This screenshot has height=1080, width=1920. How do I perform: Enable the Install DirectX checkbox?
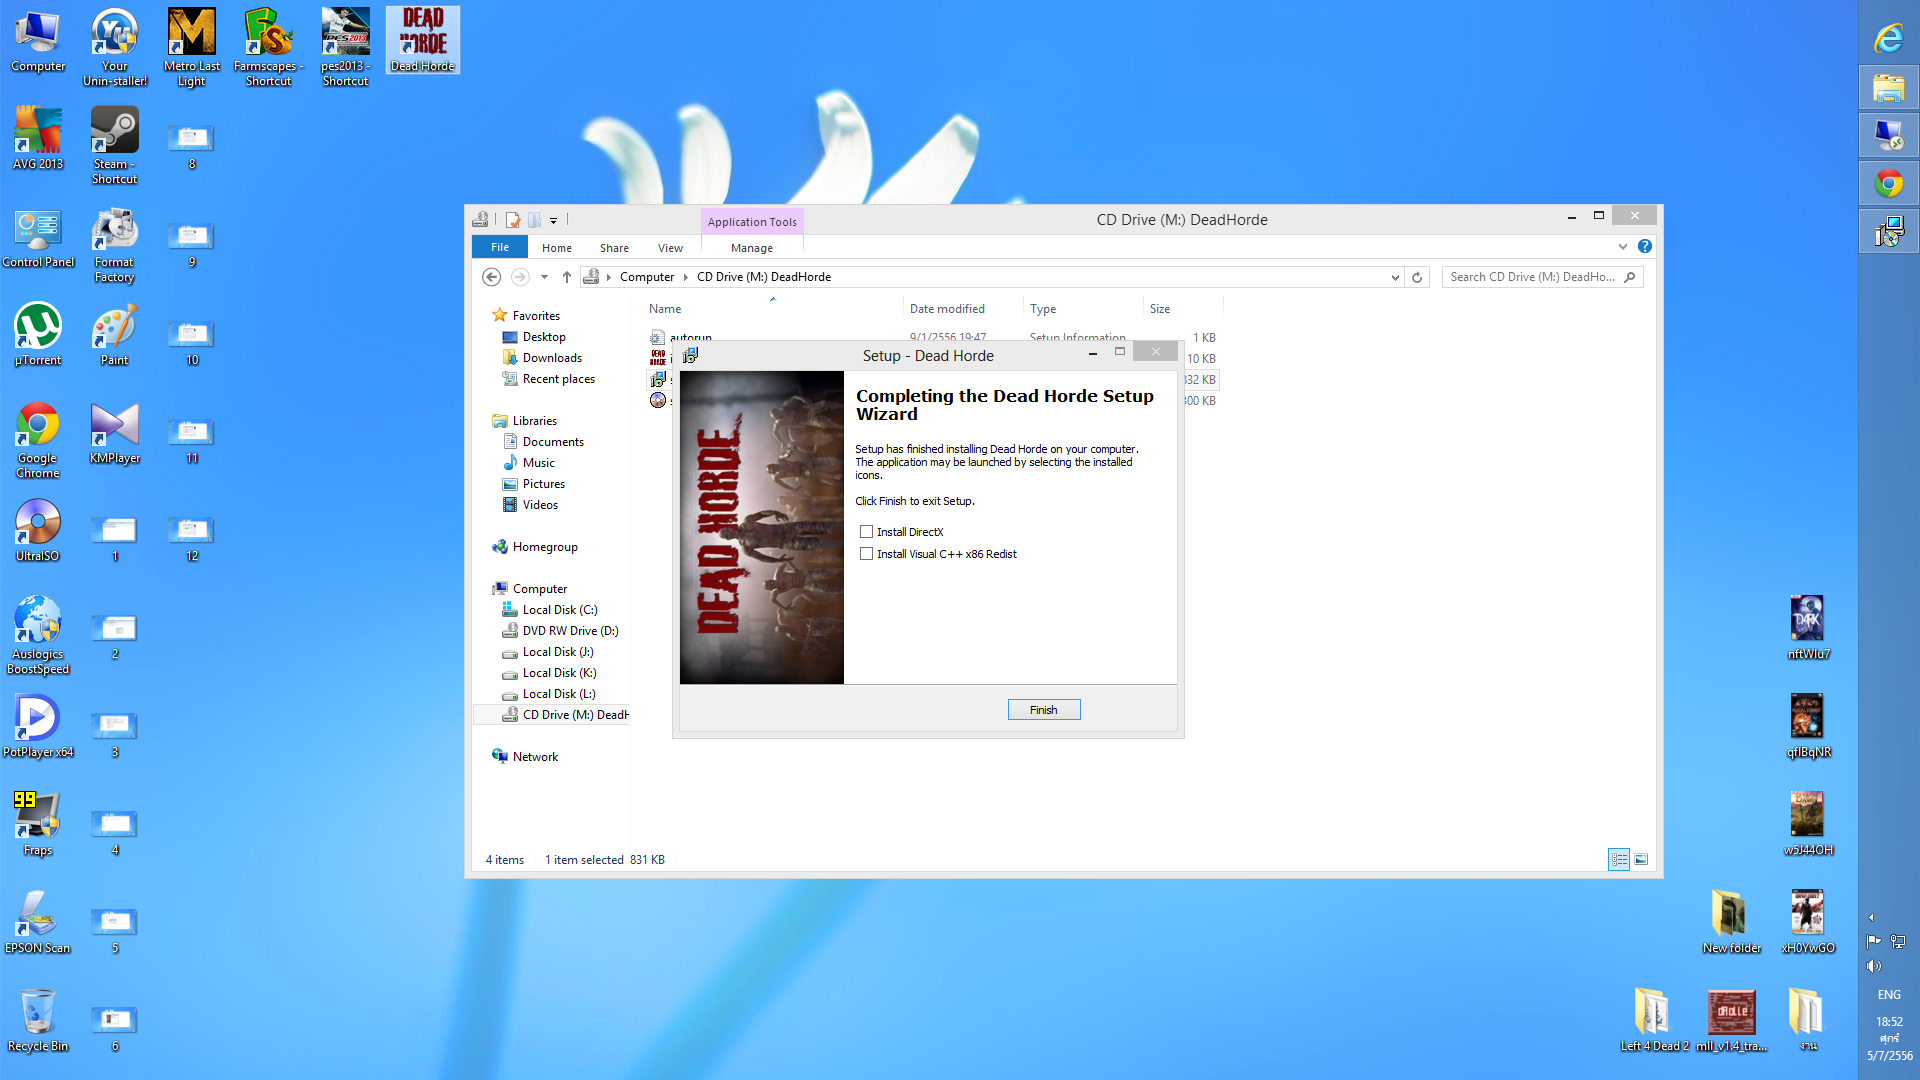[x=867, y=532]
